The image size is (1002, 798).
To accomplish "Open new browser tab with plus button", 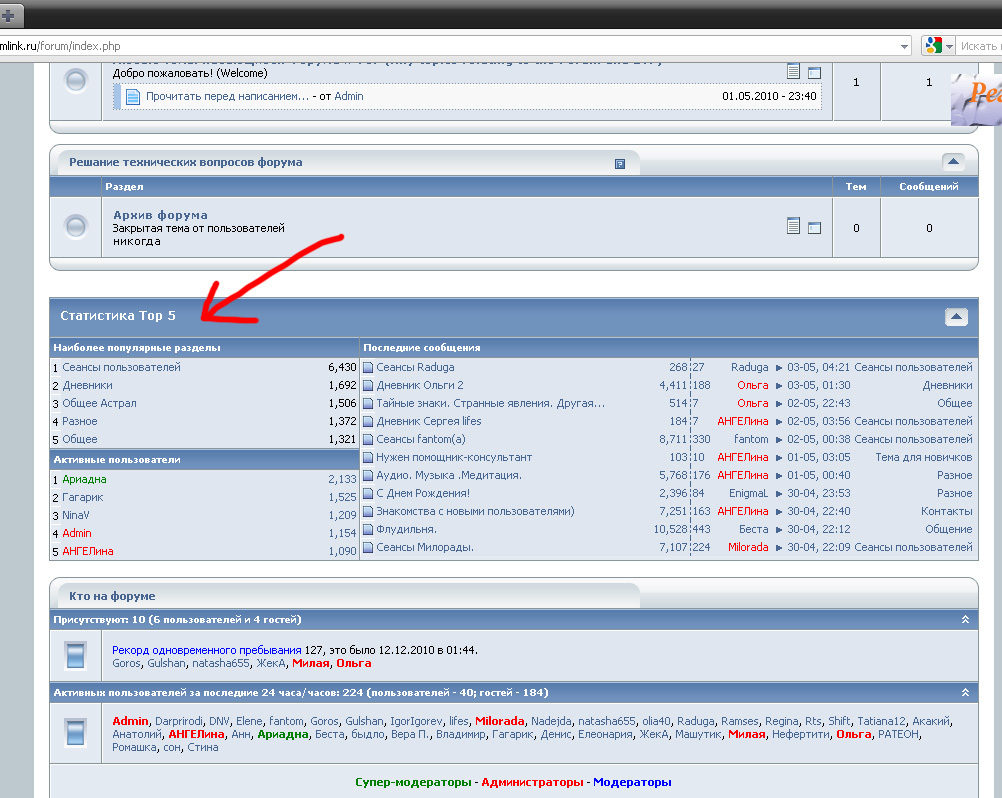I will pos(8,16).
